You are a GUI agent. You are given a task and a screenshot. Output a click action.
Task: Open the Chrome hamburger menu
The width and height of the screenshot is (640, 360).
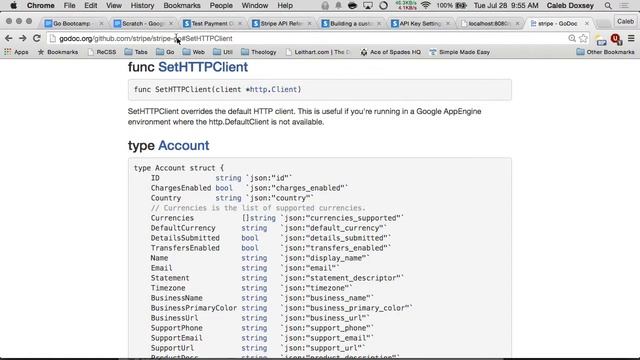click(x=631, y=38)
